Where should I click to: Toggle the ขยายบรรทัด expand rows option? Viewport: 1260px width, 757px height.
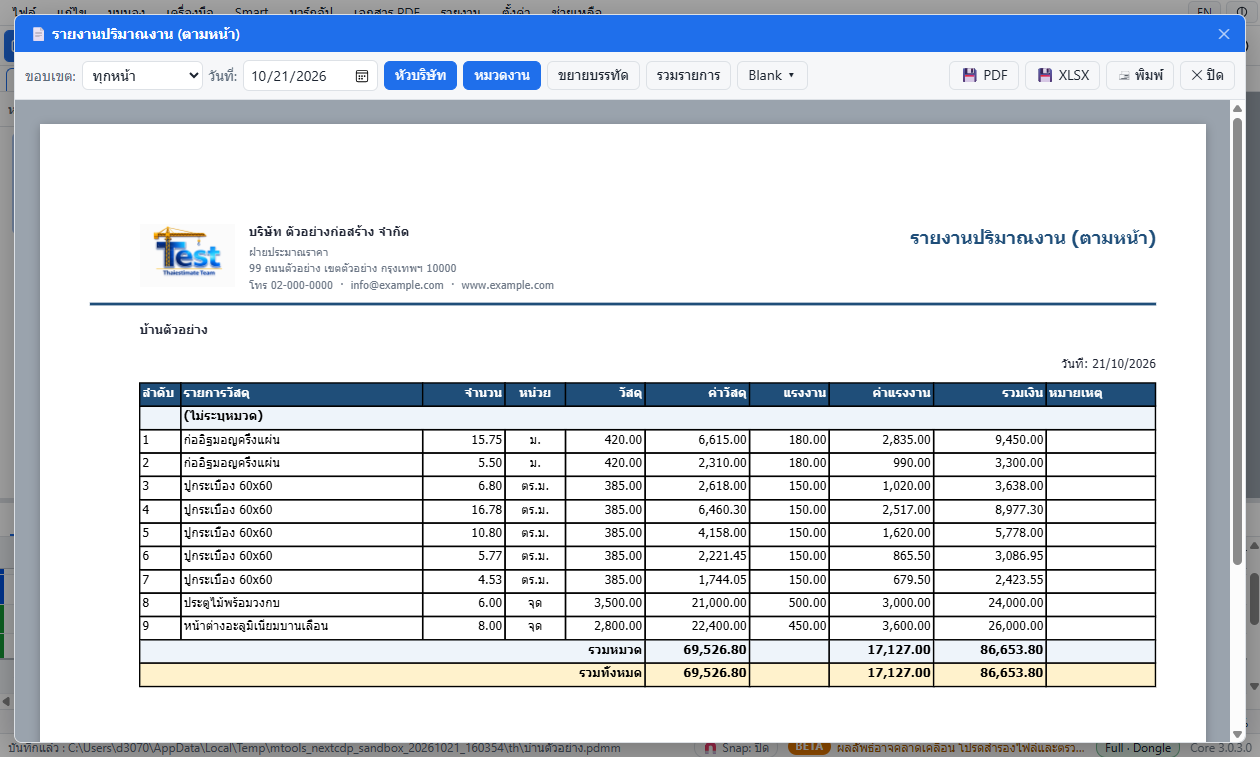pyautogui.click(x=594, y=75)
